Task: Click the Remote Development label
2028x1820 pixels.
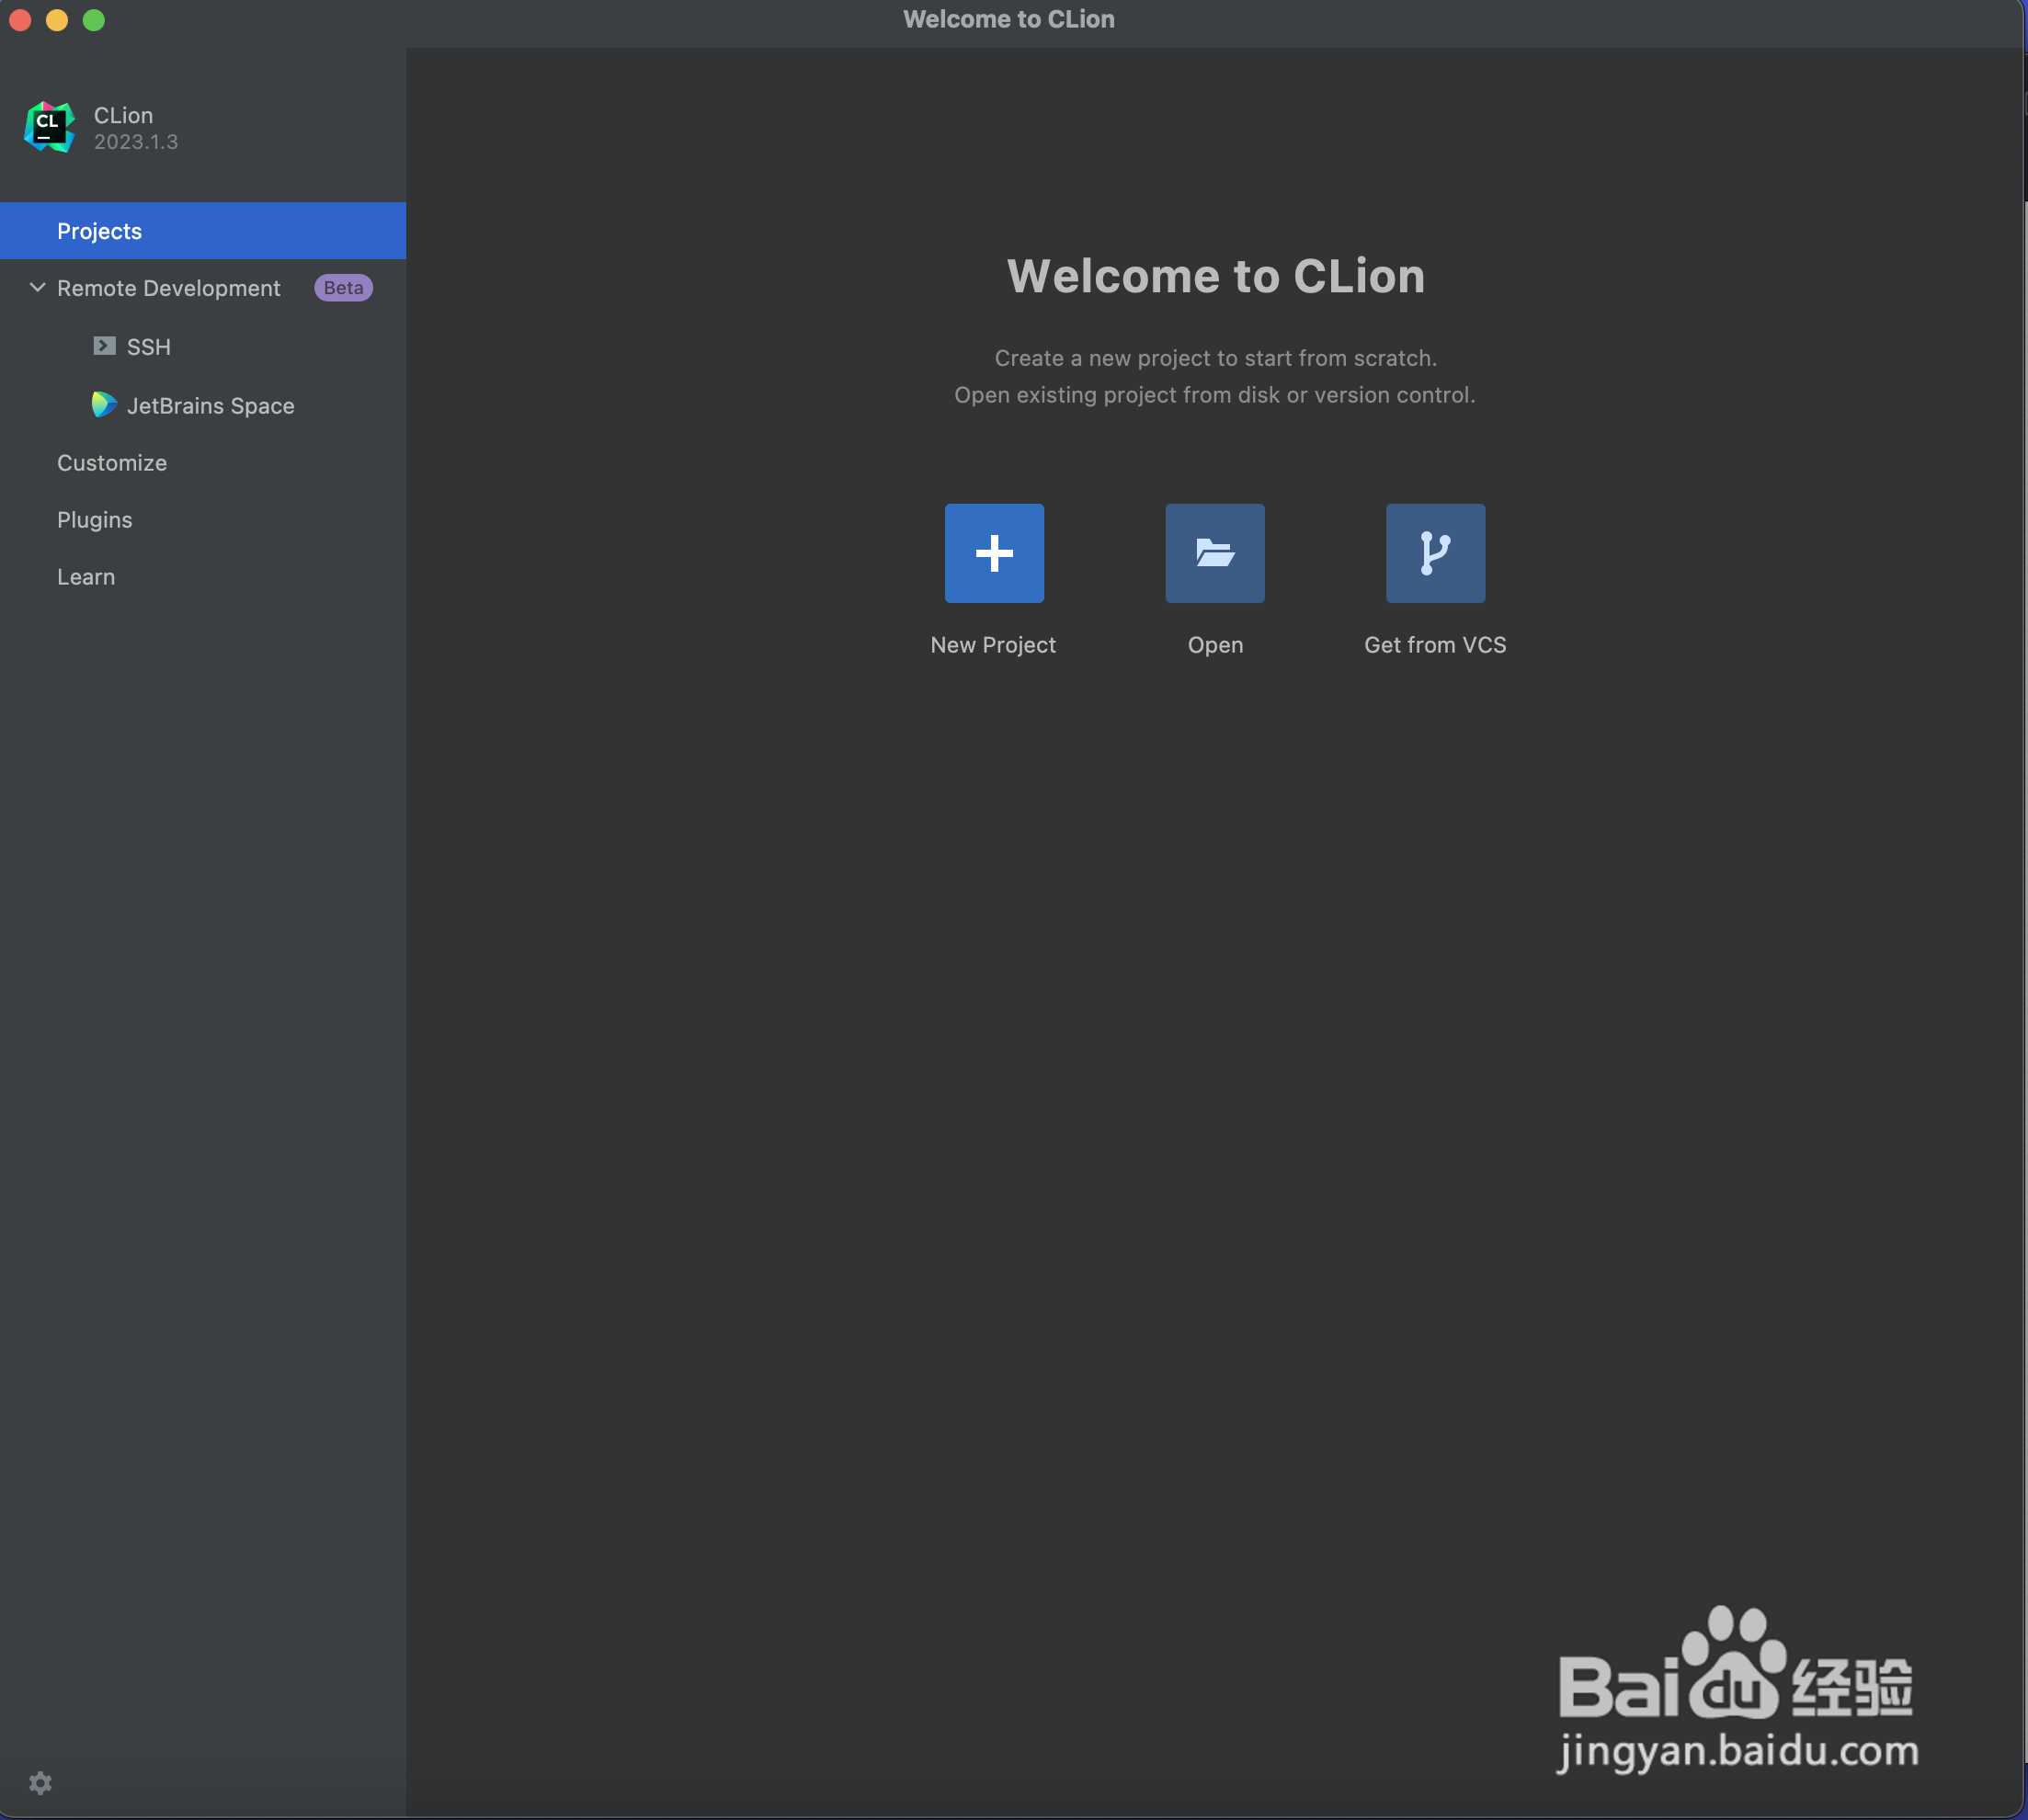Action: point(169,288)
